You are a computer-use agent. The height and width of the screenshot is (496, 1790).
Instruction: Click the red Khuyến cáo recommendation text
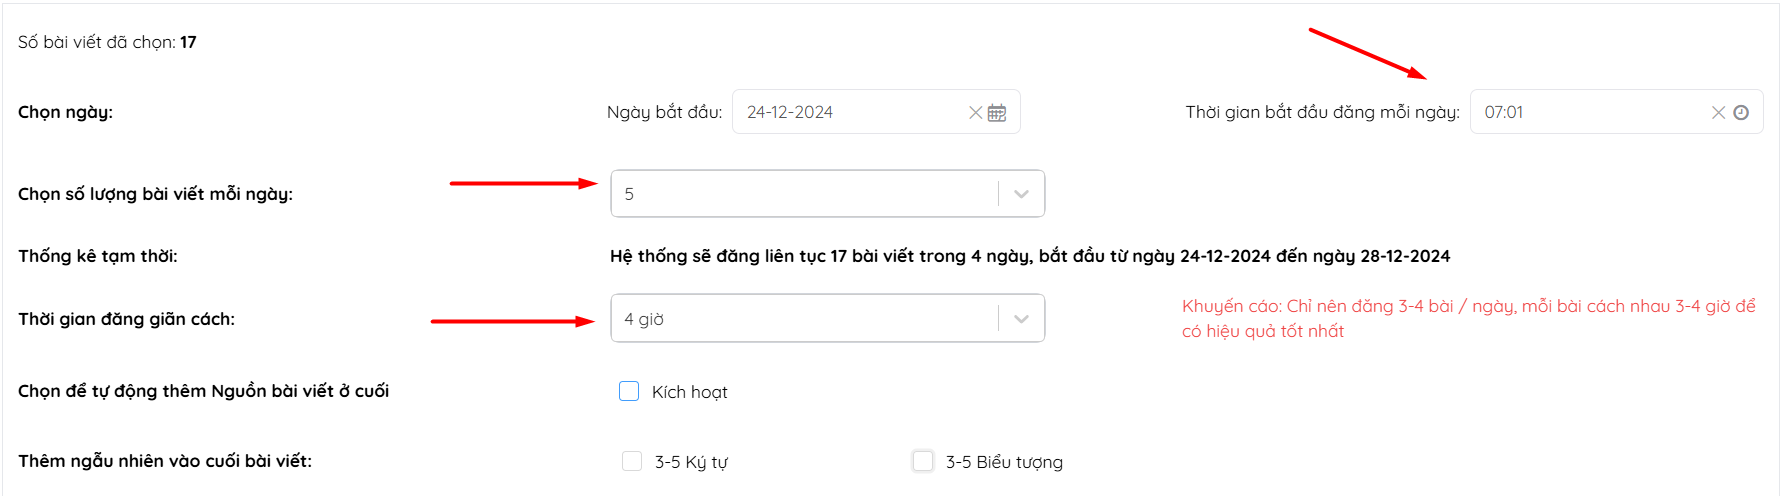[1469, 318]
